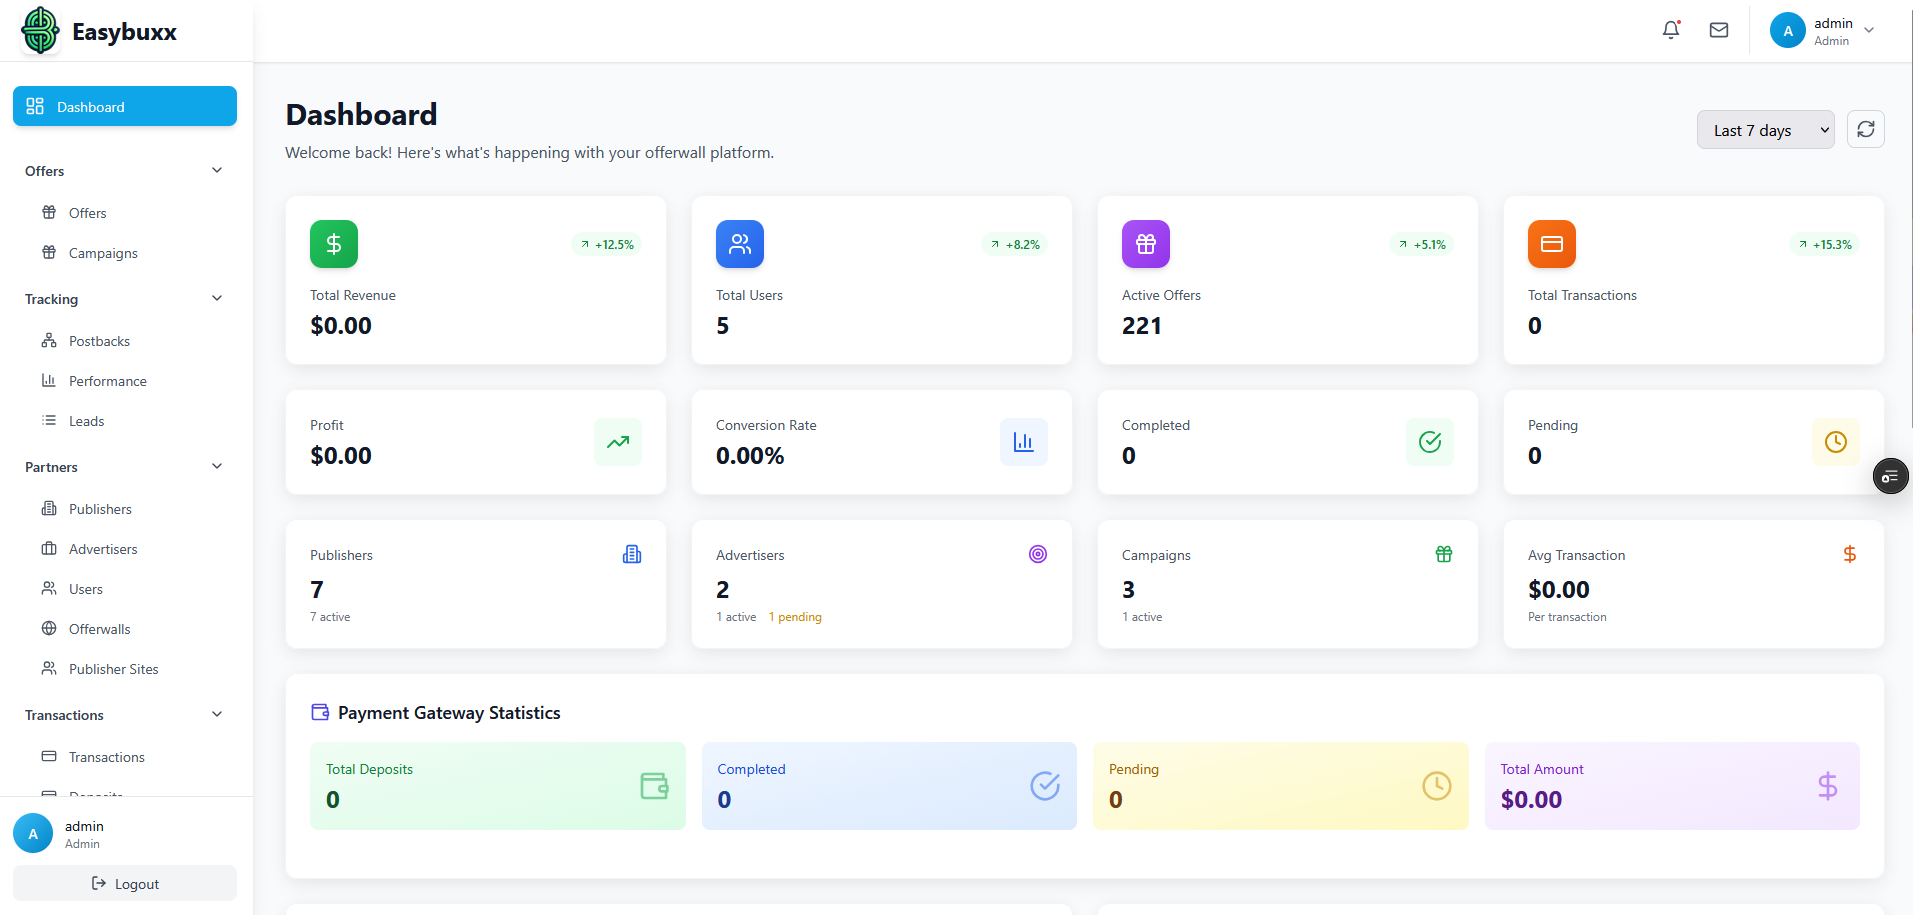Click the orange Total Transactions card icon
This screenshot has width=1913, height=915.
[x=1552, y=244]
